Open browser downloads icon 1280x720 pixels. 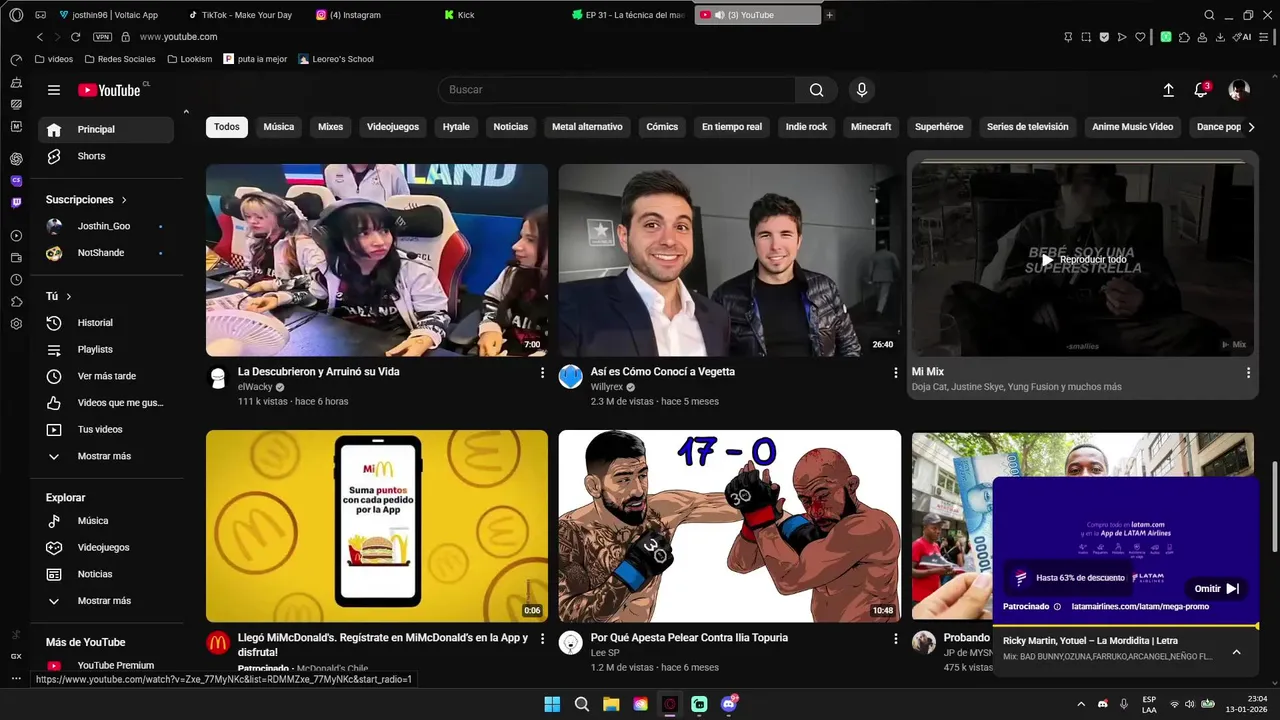(1220, 37)
